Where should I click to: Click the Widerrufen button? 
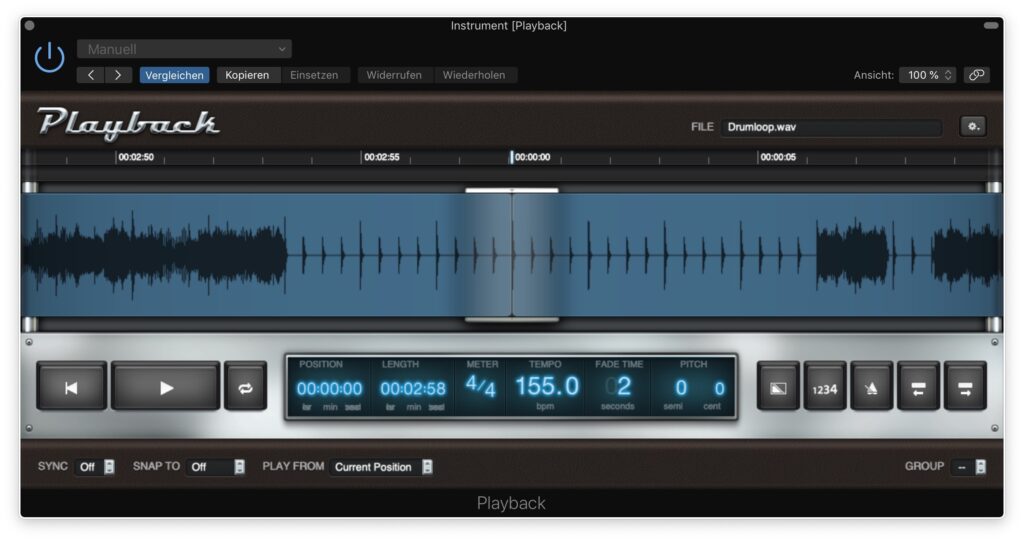click(394, 75)
